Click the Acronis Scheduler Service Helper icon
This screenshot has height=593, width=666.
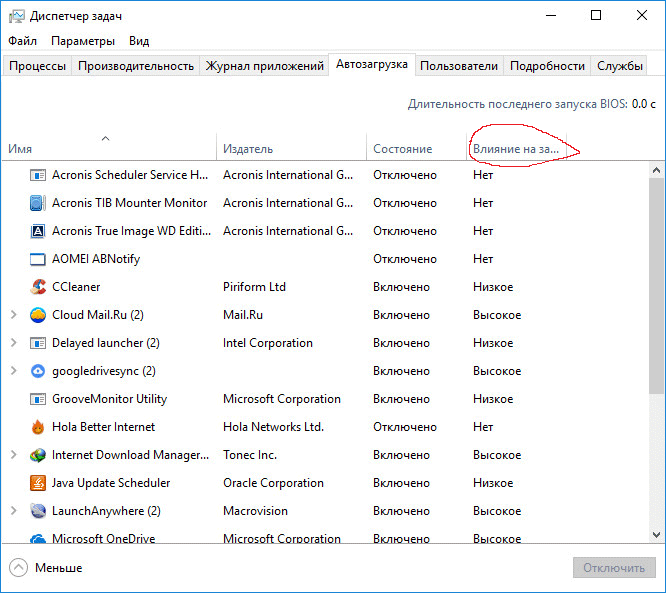coord(38,175)
